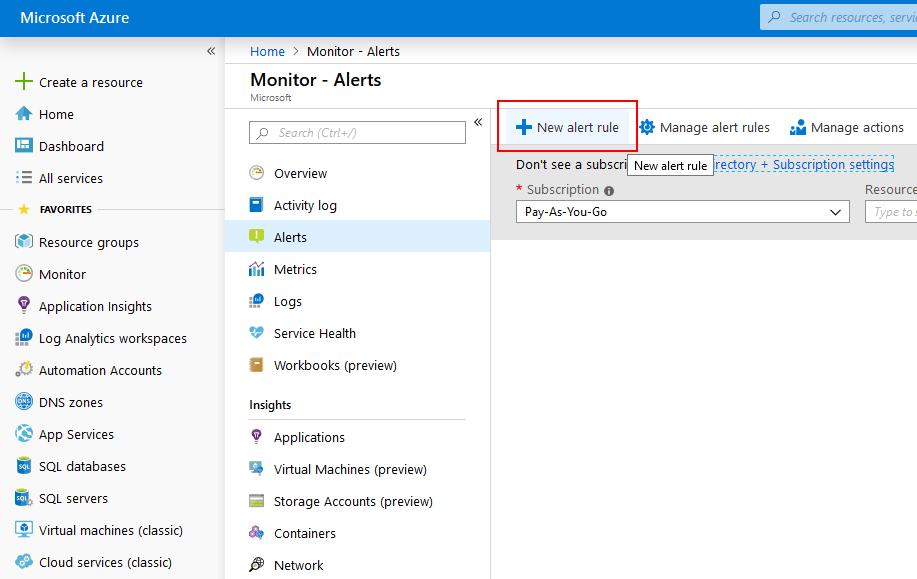The width and height of the screenshot is (917, 579).
Task: Collapse the Monitor resource menu
Action: [478, 122]
